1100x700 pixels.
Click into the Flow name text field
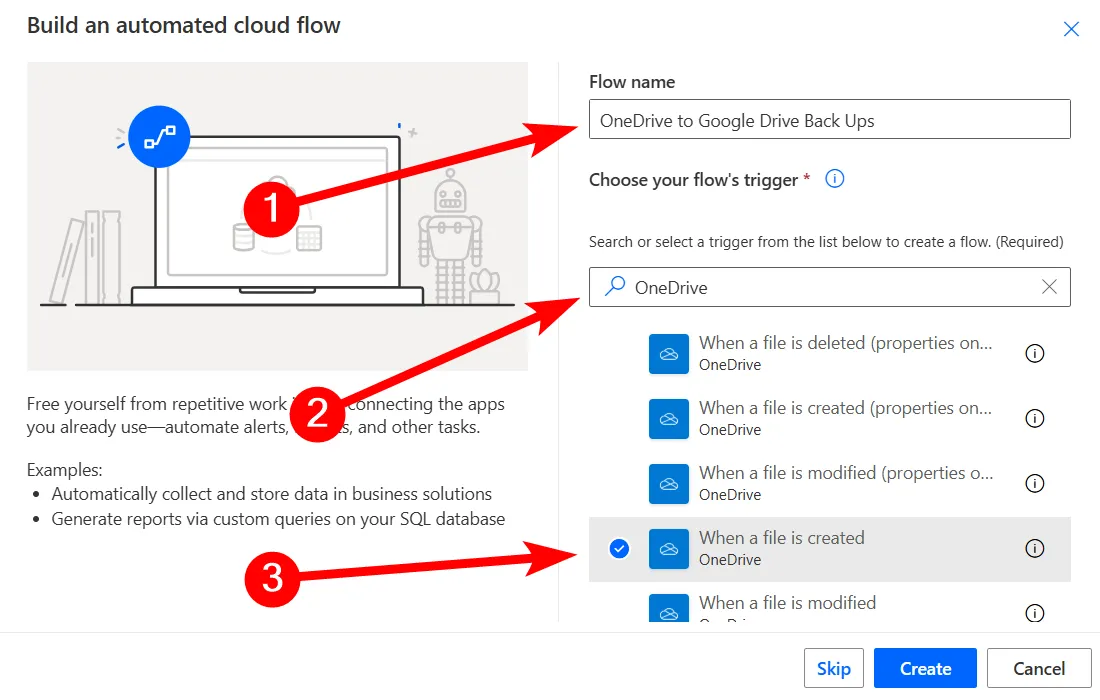coord(829,121)
